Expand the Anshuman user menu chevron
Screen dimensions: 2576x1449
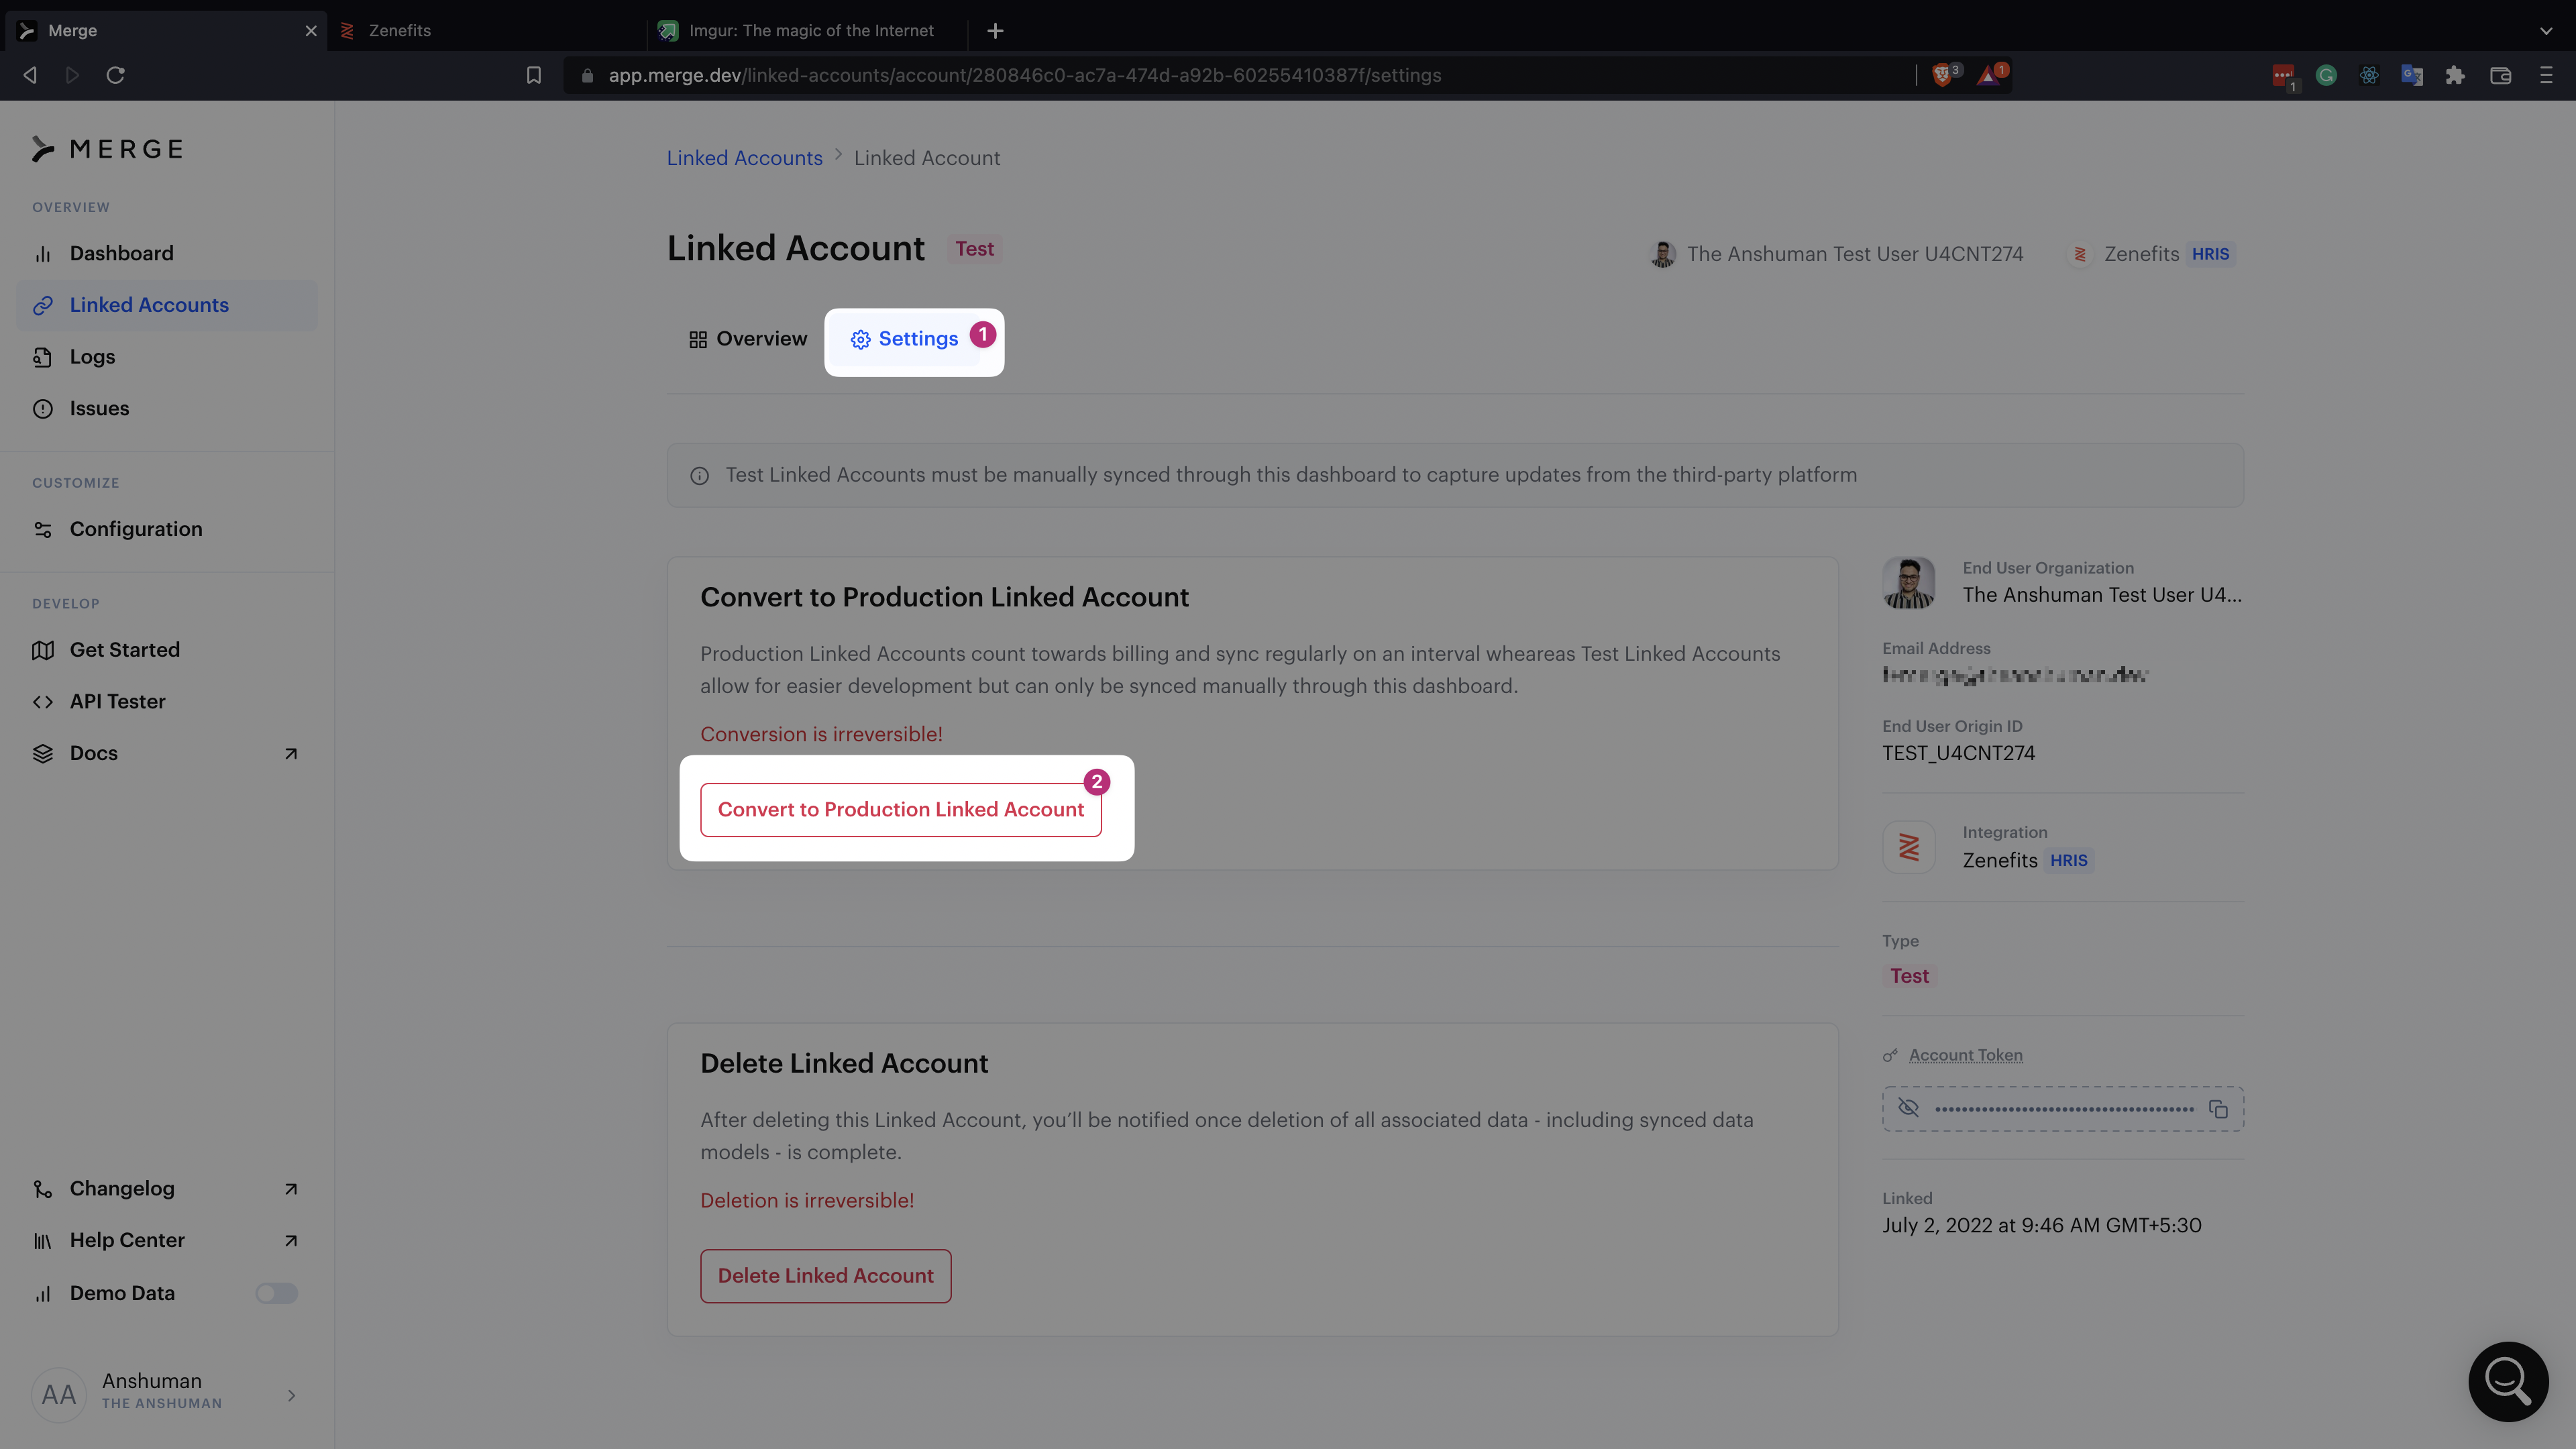click(291, 1395)
